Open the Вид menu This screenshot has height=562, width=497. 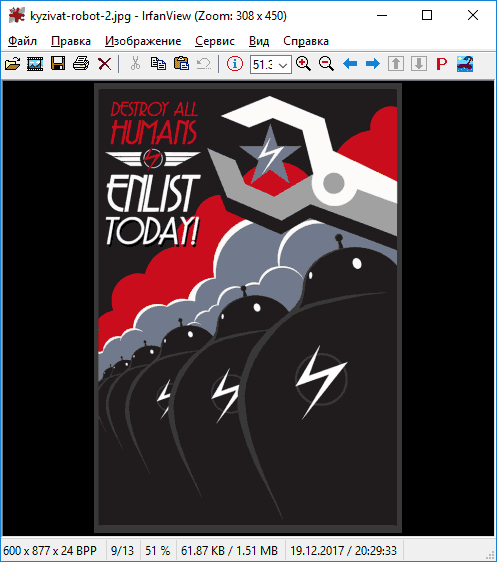(x=259, y=41)
